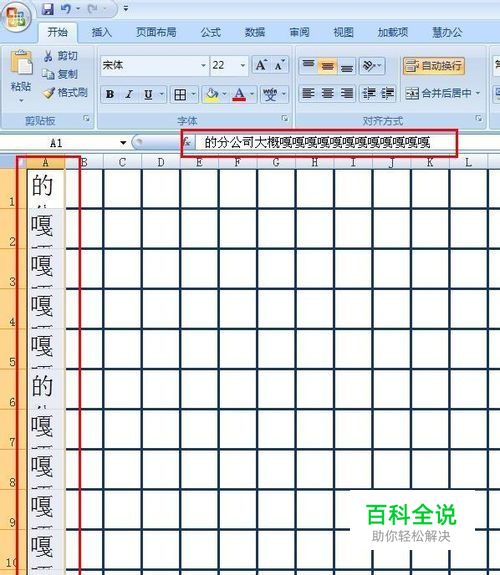This screenshot has width=500, height=575.
Task: Open the 对齐方式 dialog launcher
Action: 478,118
